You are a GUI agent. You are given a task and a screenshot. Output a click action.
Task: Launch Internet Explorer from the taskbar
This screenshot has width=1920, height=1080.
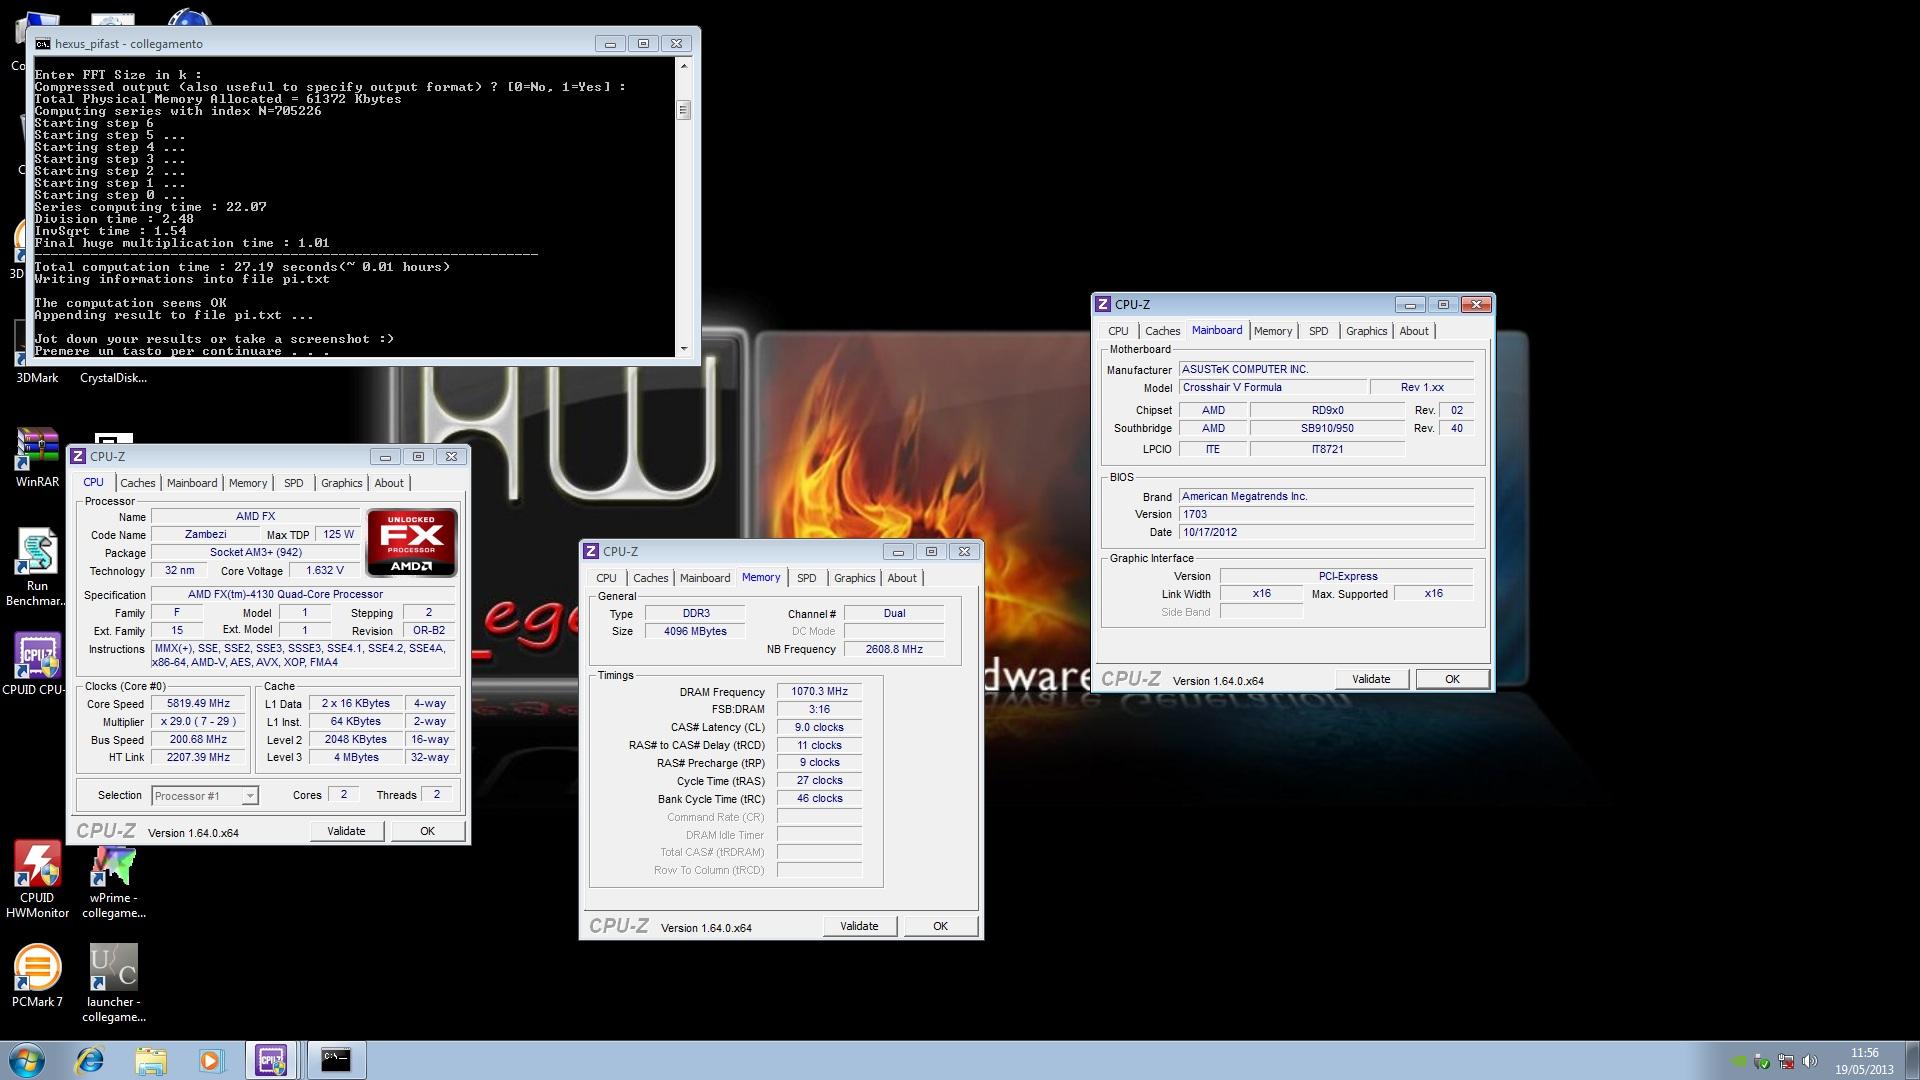pyautogui.click(x=90, y=1060)
